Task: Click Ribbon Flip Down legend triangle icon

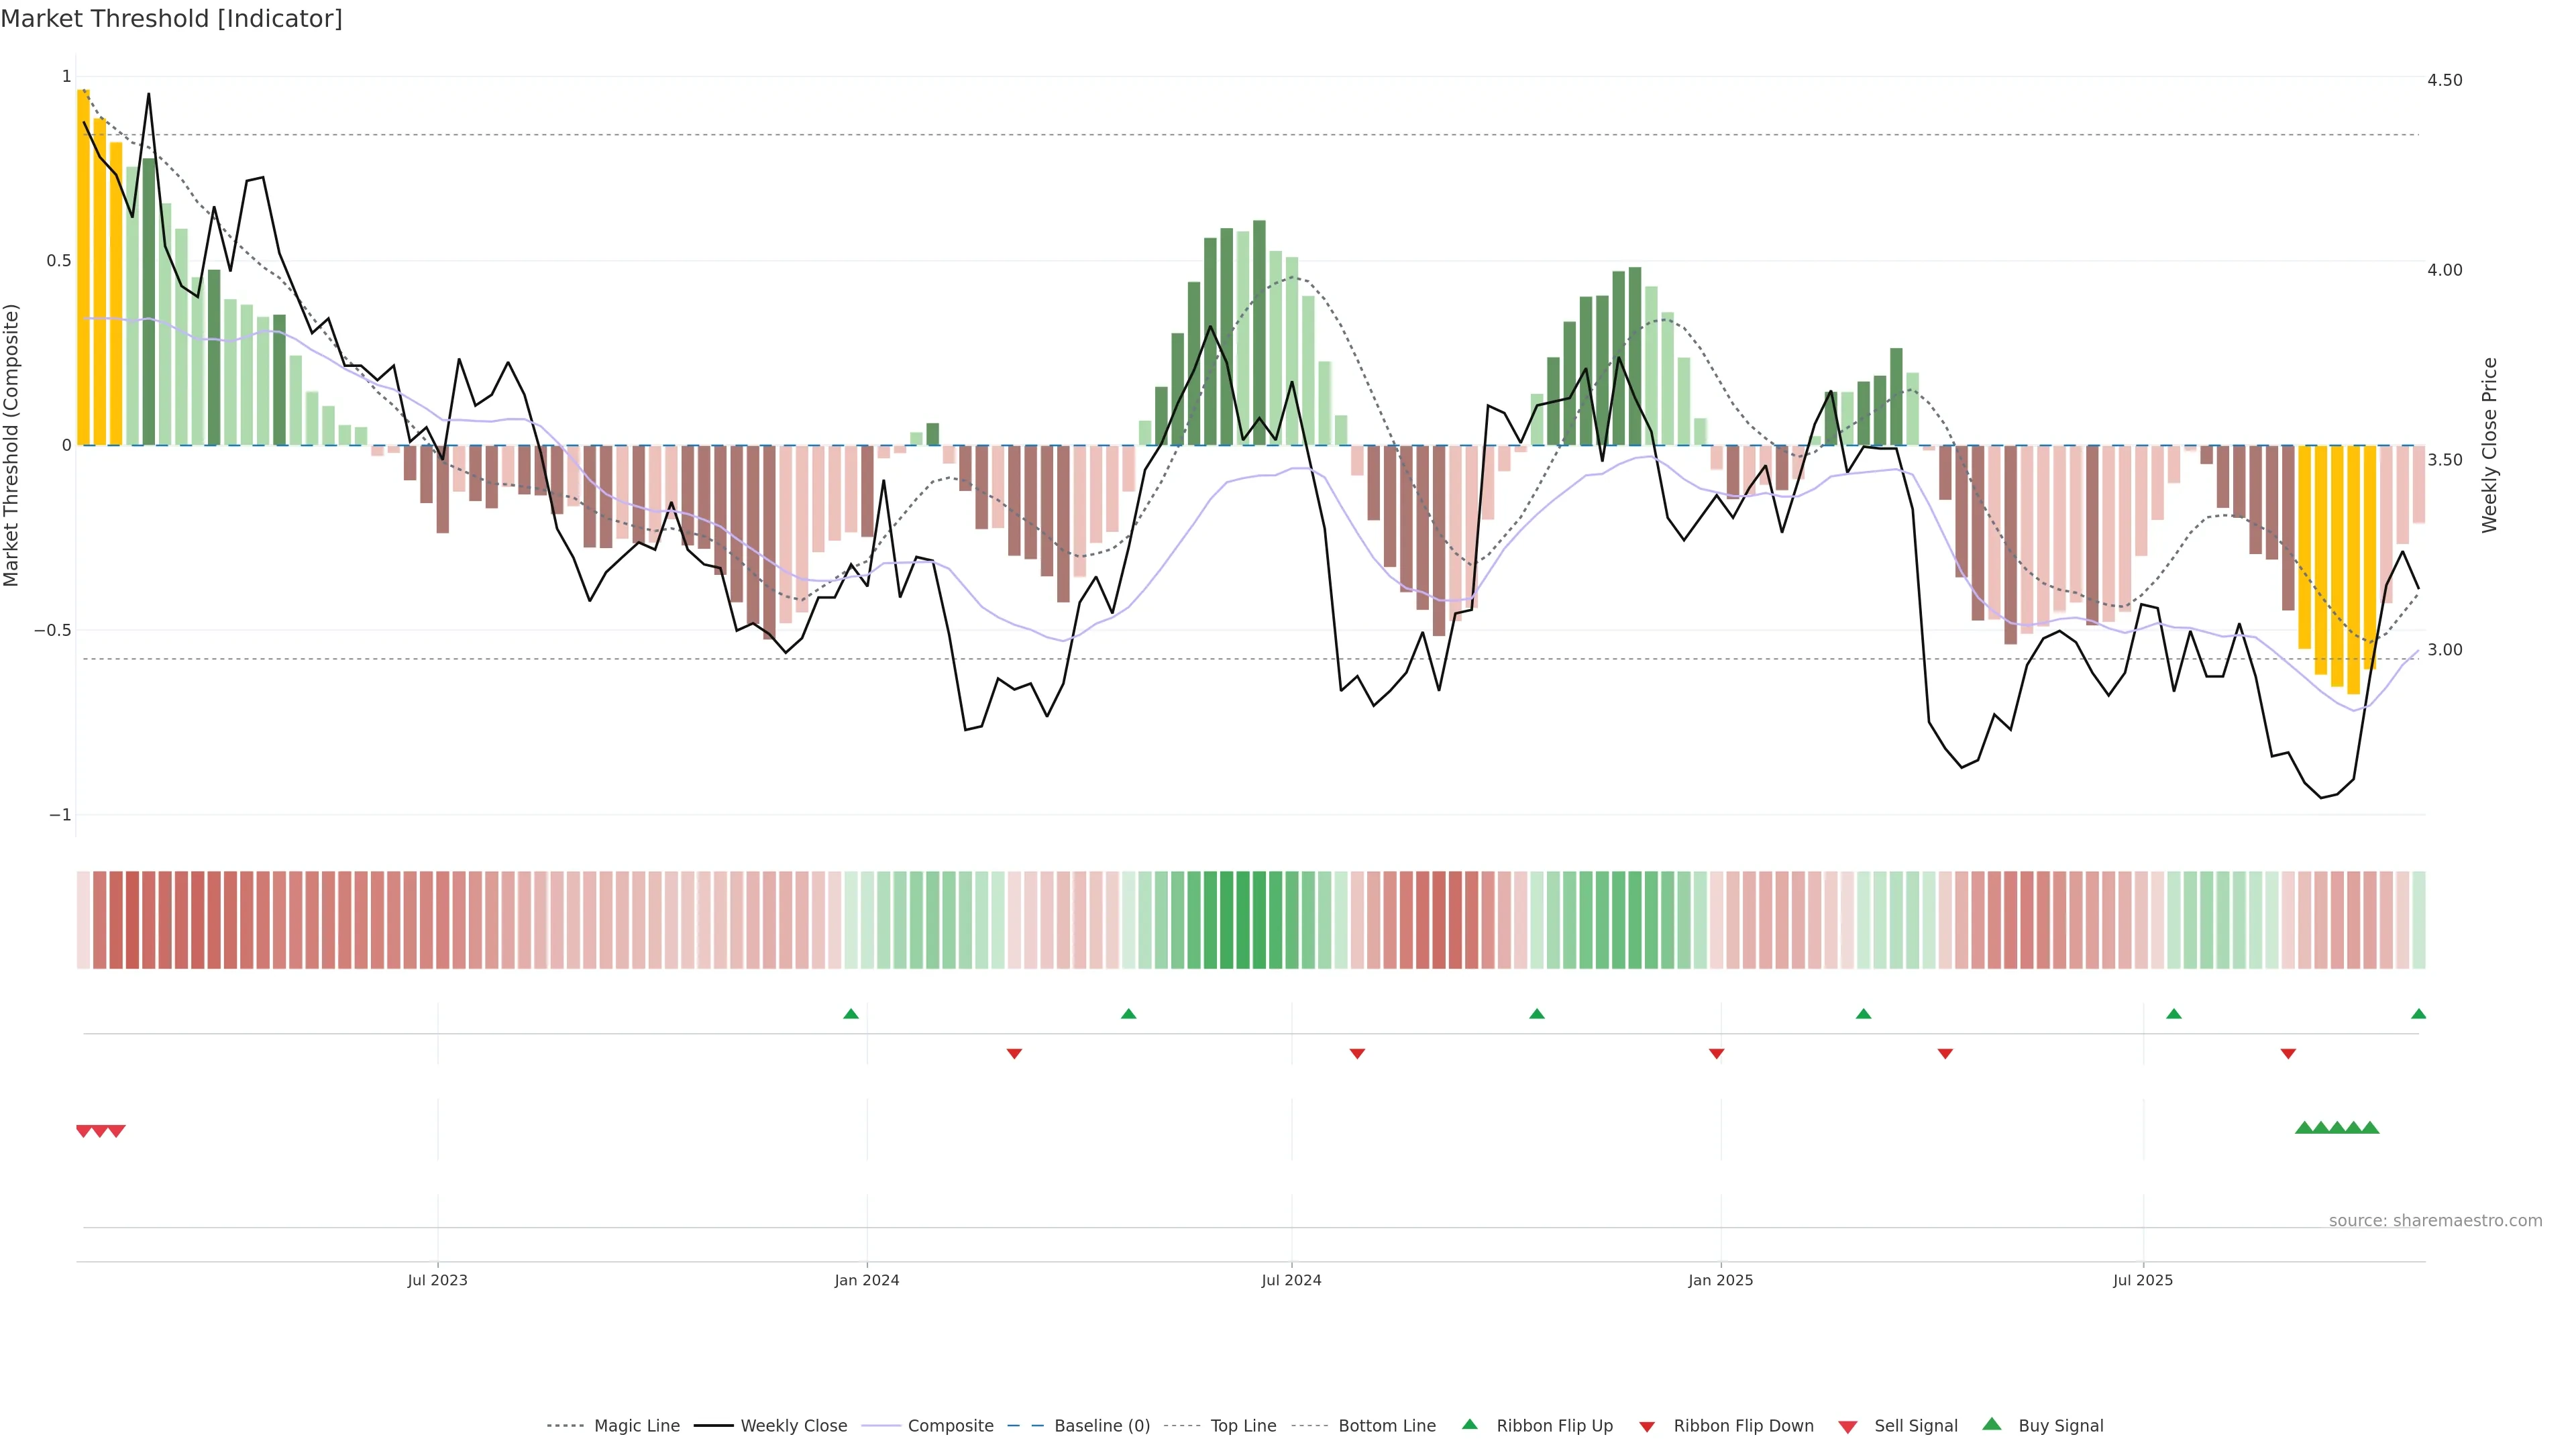Action: pos(1647,1427)
